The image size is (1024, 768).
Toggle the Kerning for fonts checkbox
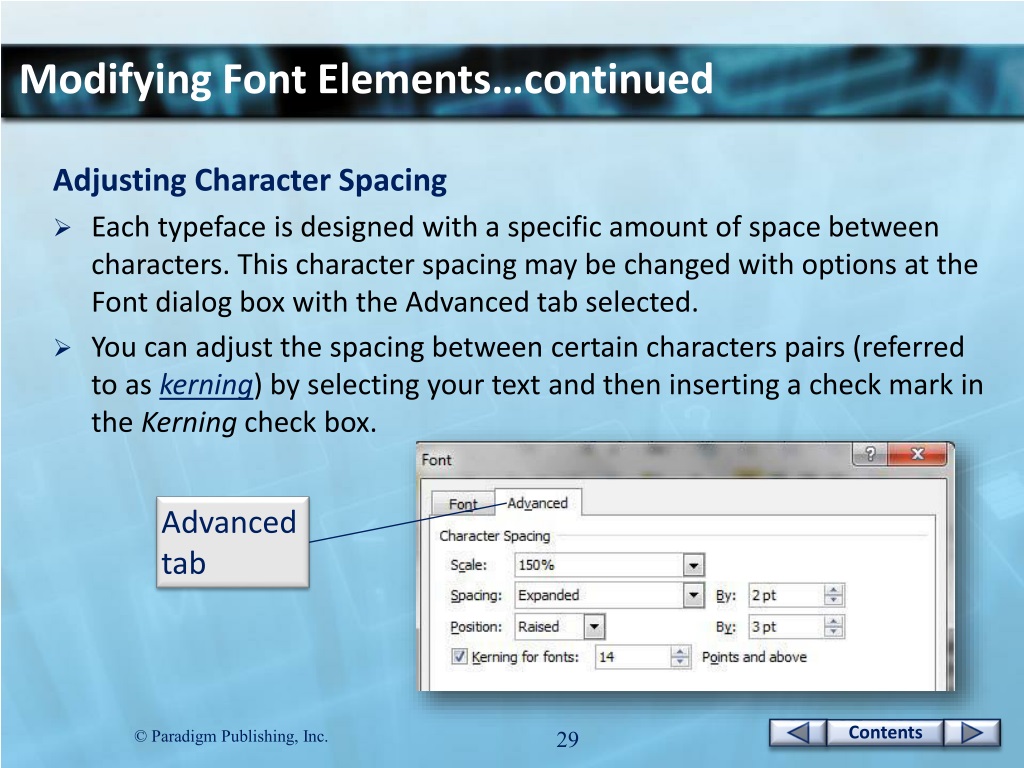(459, 657)
